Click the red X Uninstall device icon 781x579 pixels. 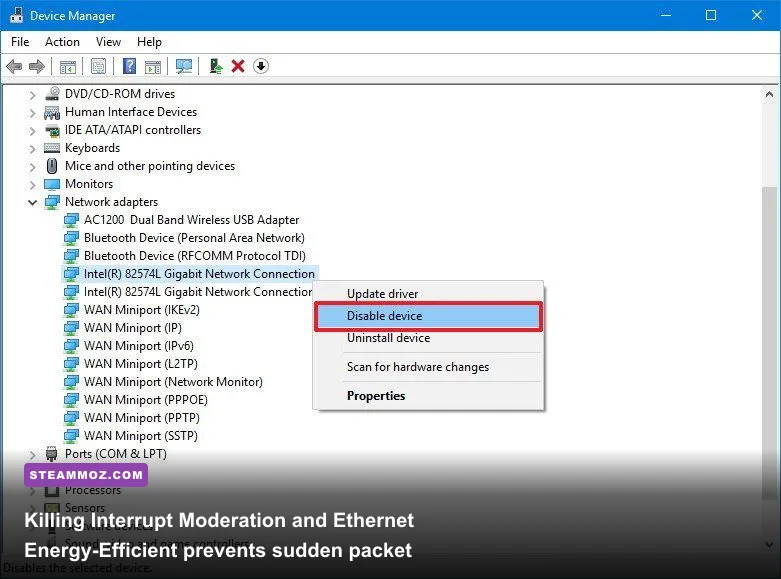(x=238, y=66)
